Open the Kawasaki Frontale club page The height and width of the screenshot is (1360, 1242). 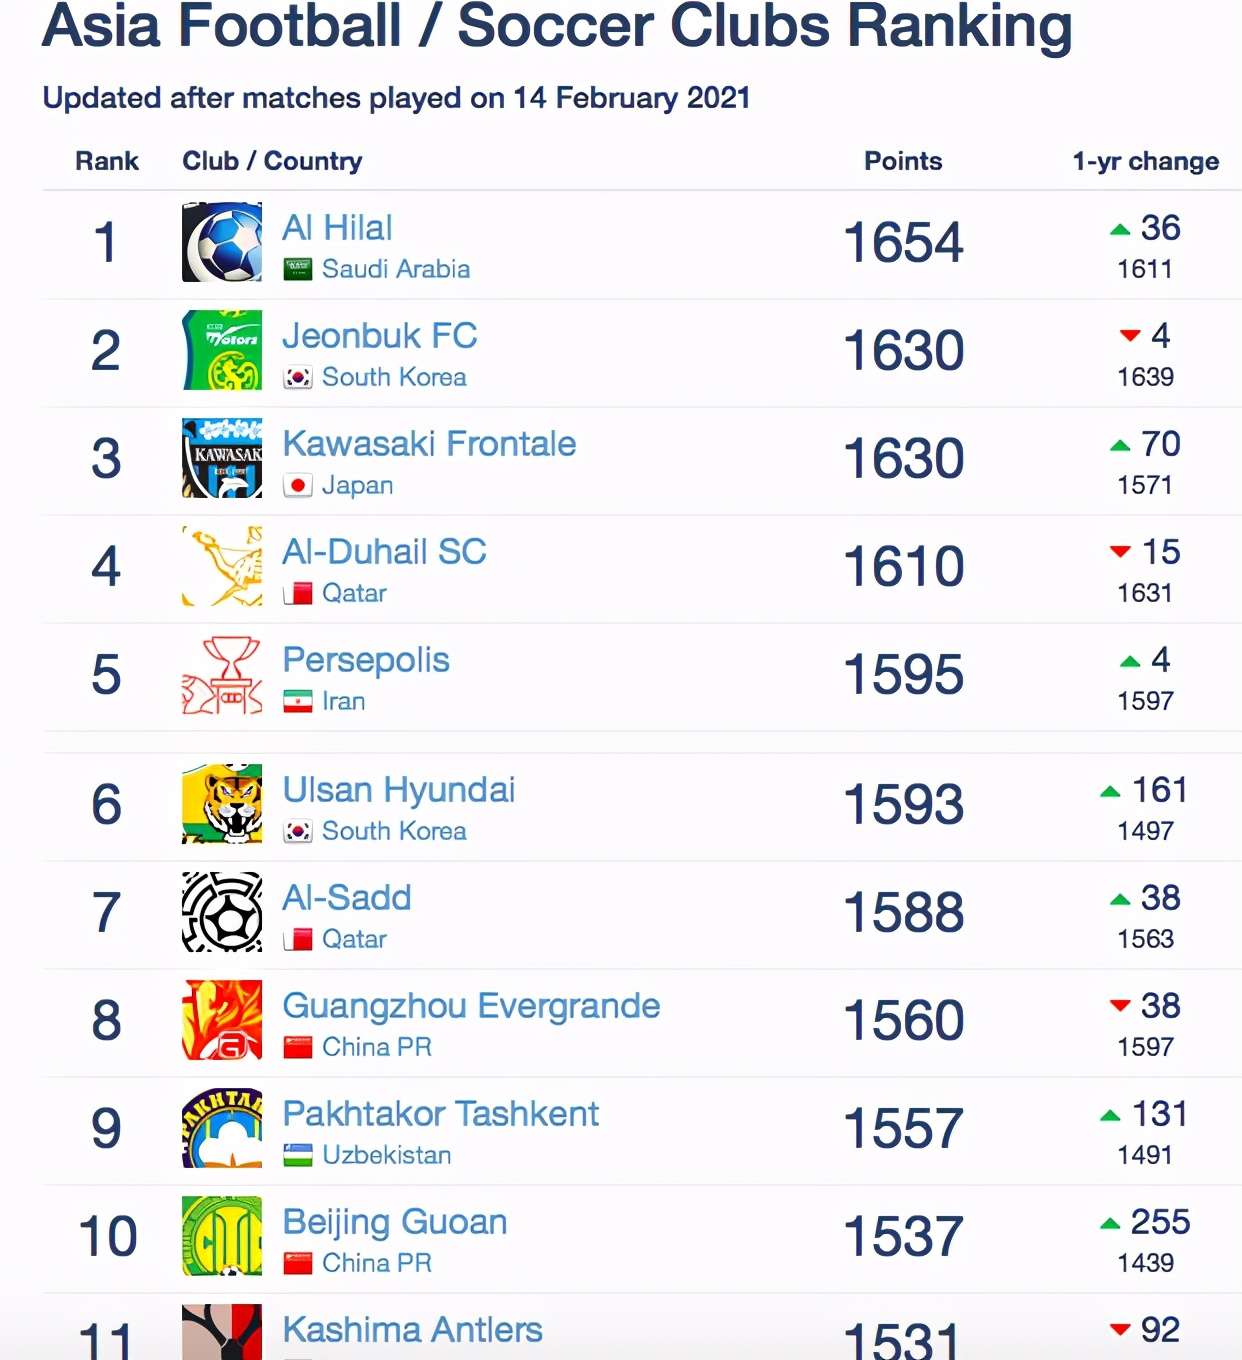click(429, 444)
